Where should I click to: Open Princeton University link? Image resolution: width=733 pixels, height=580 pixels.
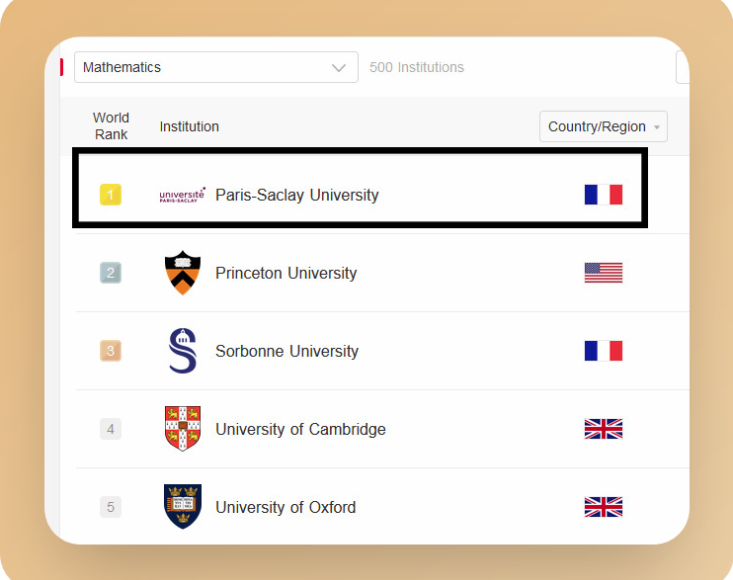(286, 273)
